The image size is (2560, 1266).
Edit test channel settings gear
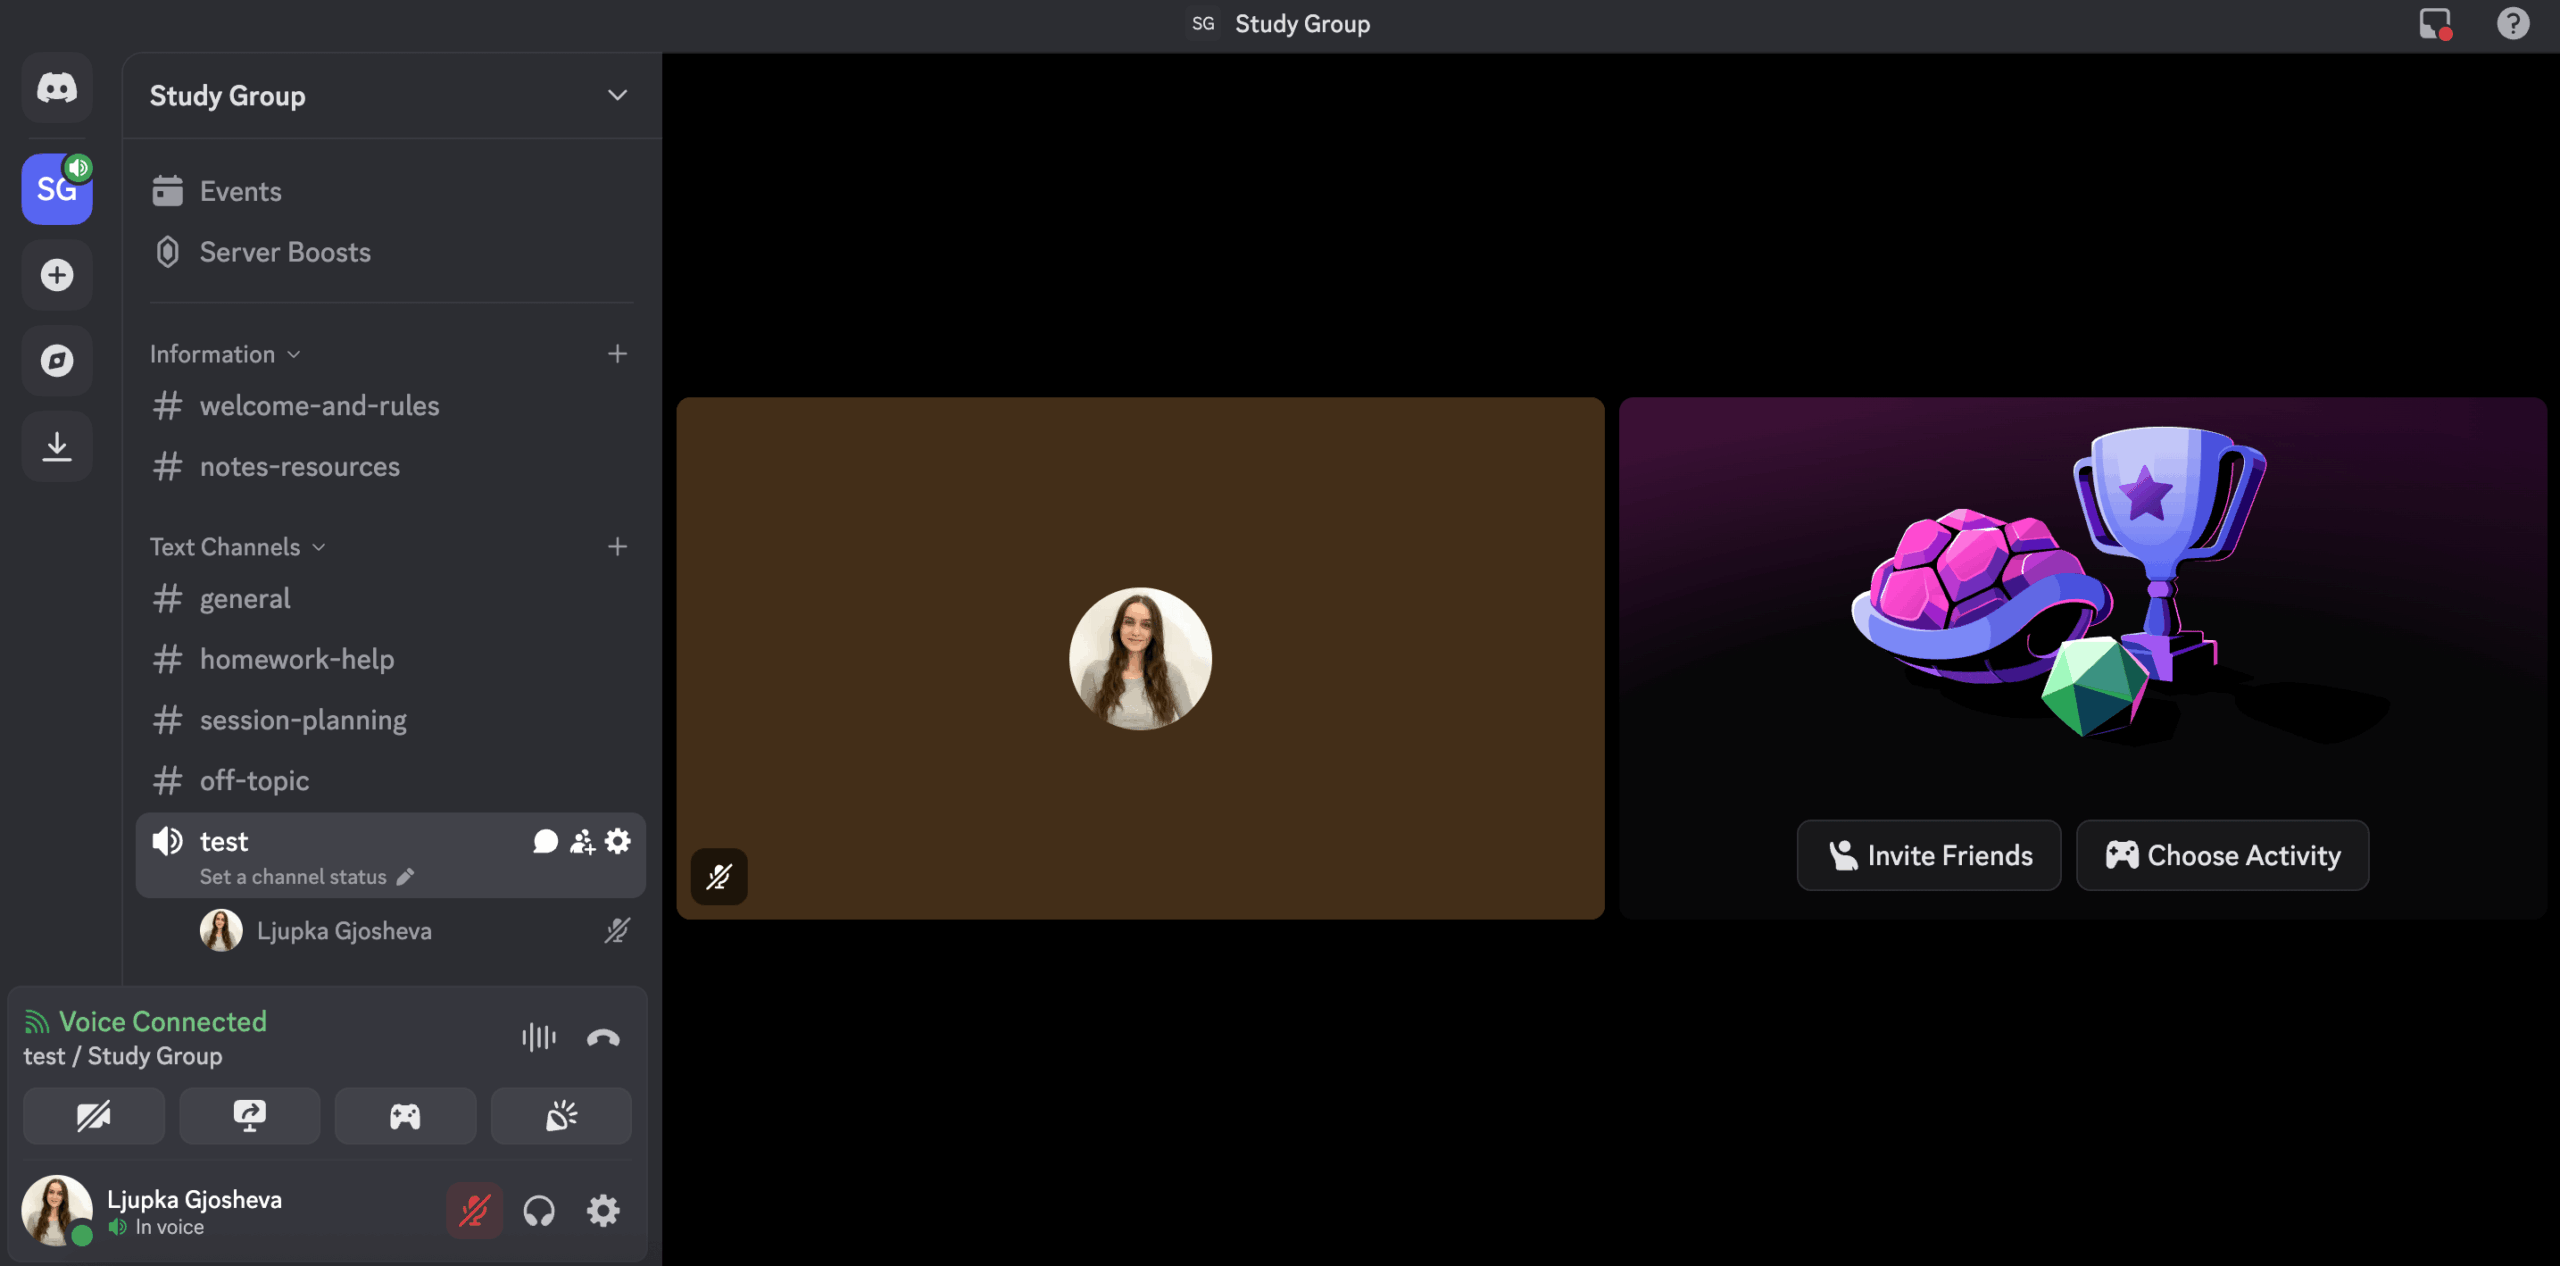pyautogui.click(x=618, y=842)
